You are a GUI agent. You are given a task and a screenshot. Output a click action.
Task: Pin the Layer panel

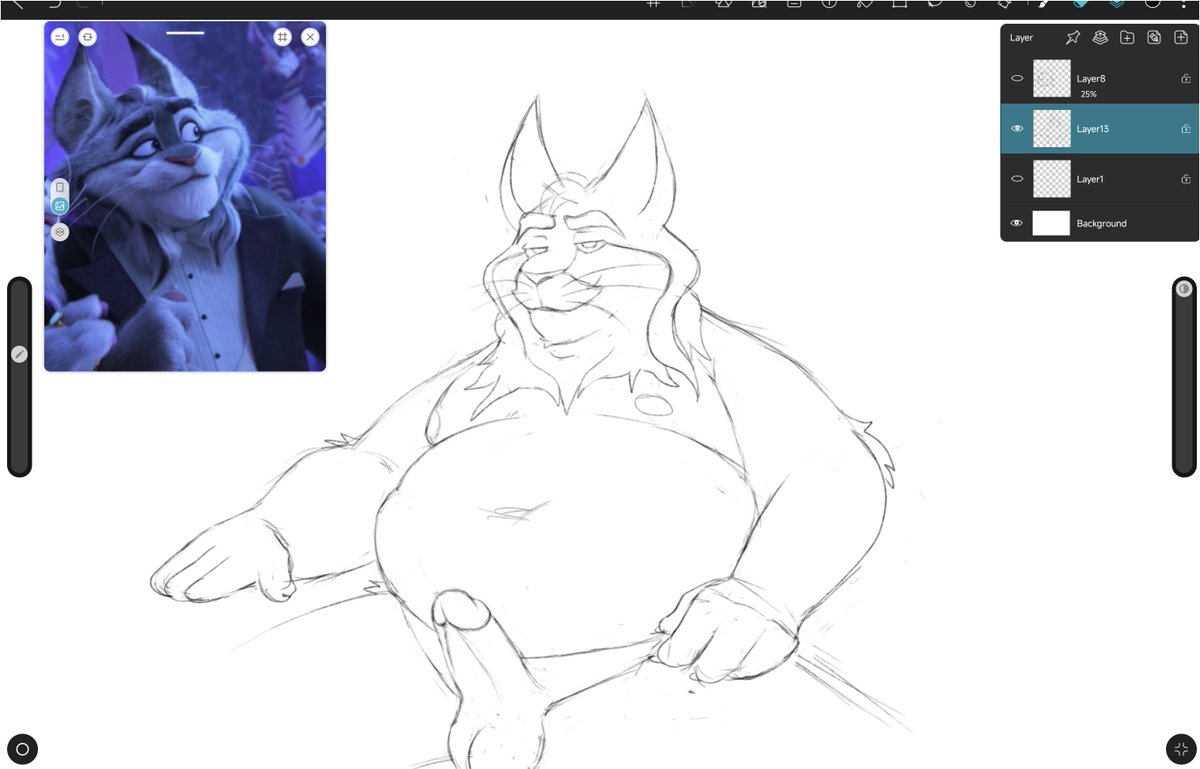coord(1073,38)
